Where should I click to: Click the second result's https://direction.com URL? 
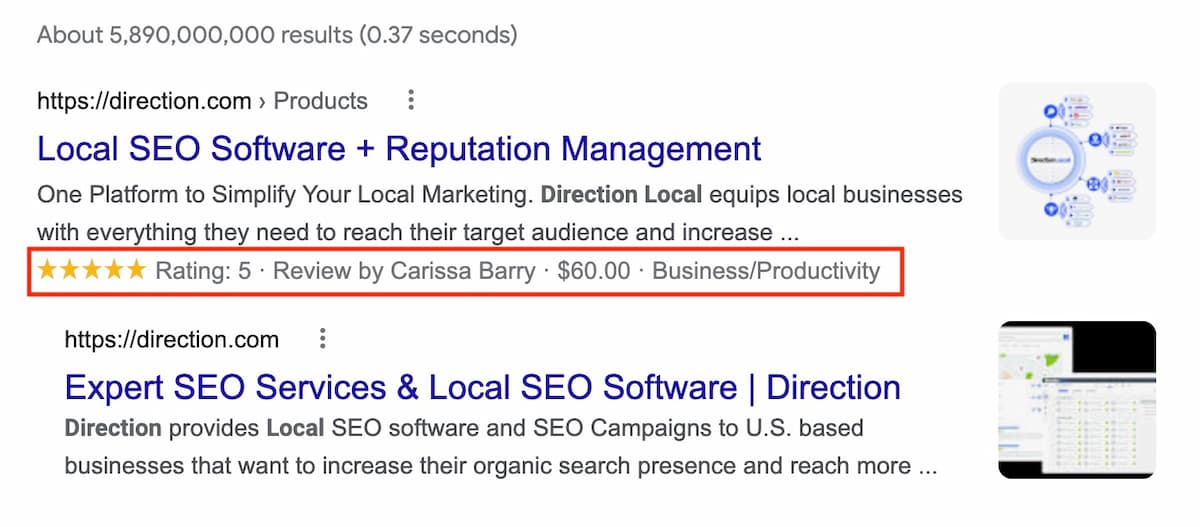171,340
